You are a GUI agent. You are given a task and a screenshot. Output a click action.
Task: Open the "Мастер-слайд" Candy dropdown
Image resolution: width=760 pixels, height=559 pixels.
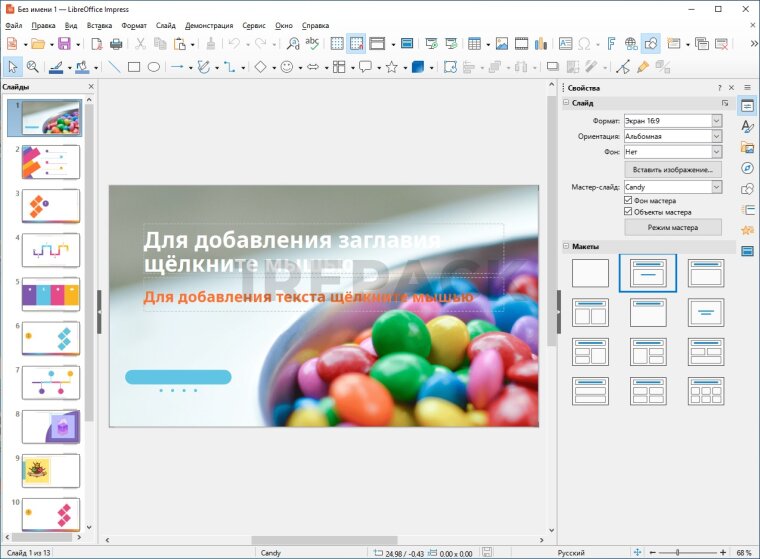click(716, 187)
